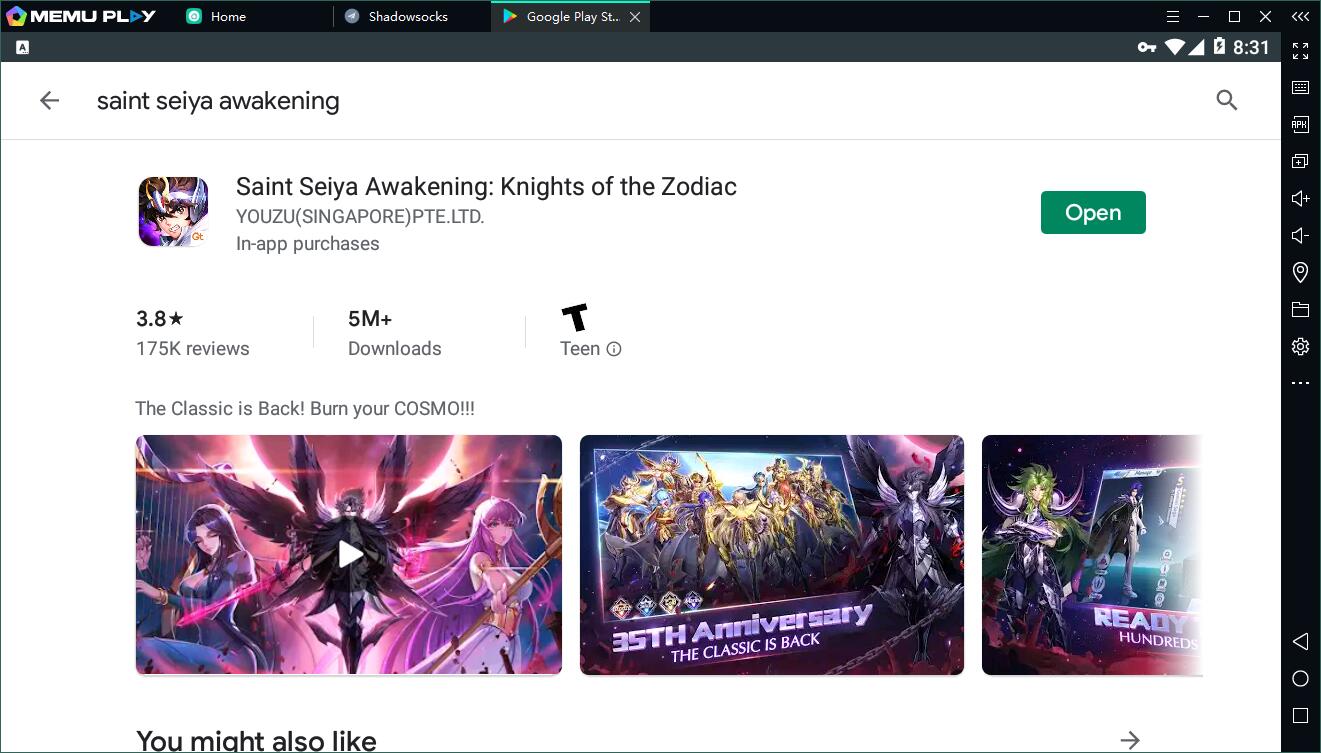Select developer YOUZU(SINGAPORE)PTE.LTD. link
This screenshot has width=1321, height=753.
[x=359, y=217]
